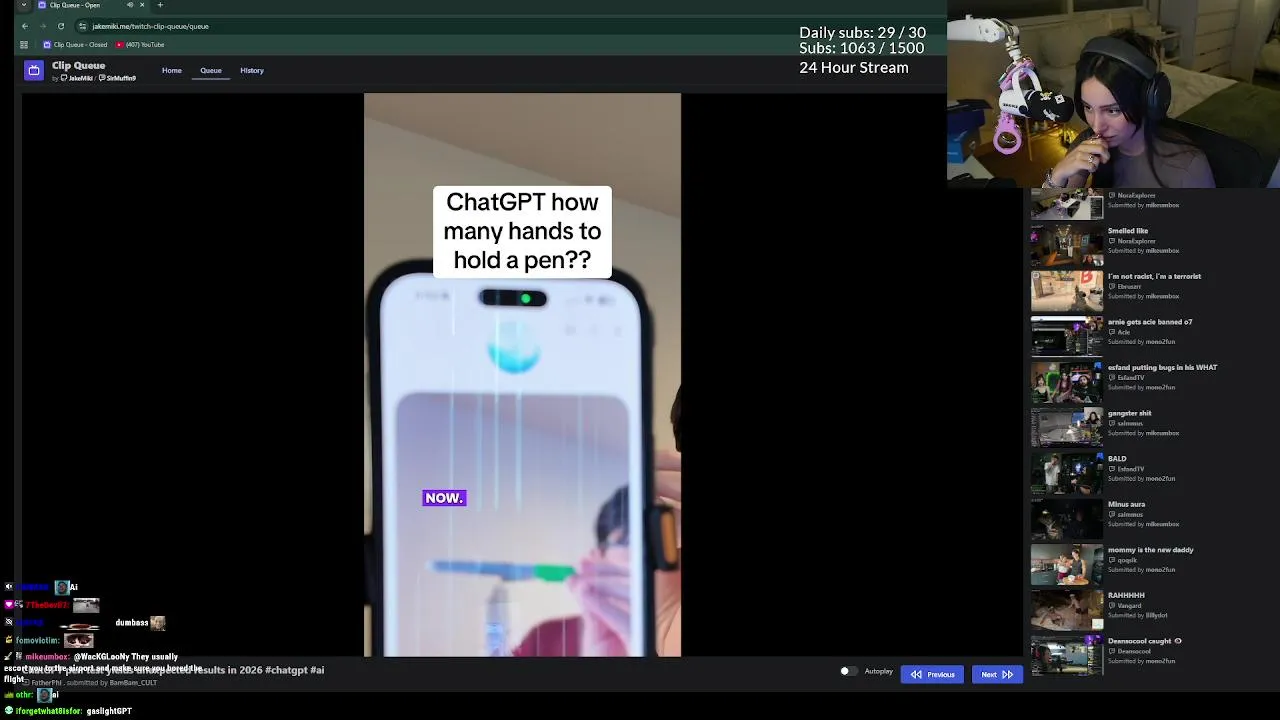Click chat icon beside Acie channel name
Viewport: 1280px width, 720px height.
click(x=1111, y=332)
